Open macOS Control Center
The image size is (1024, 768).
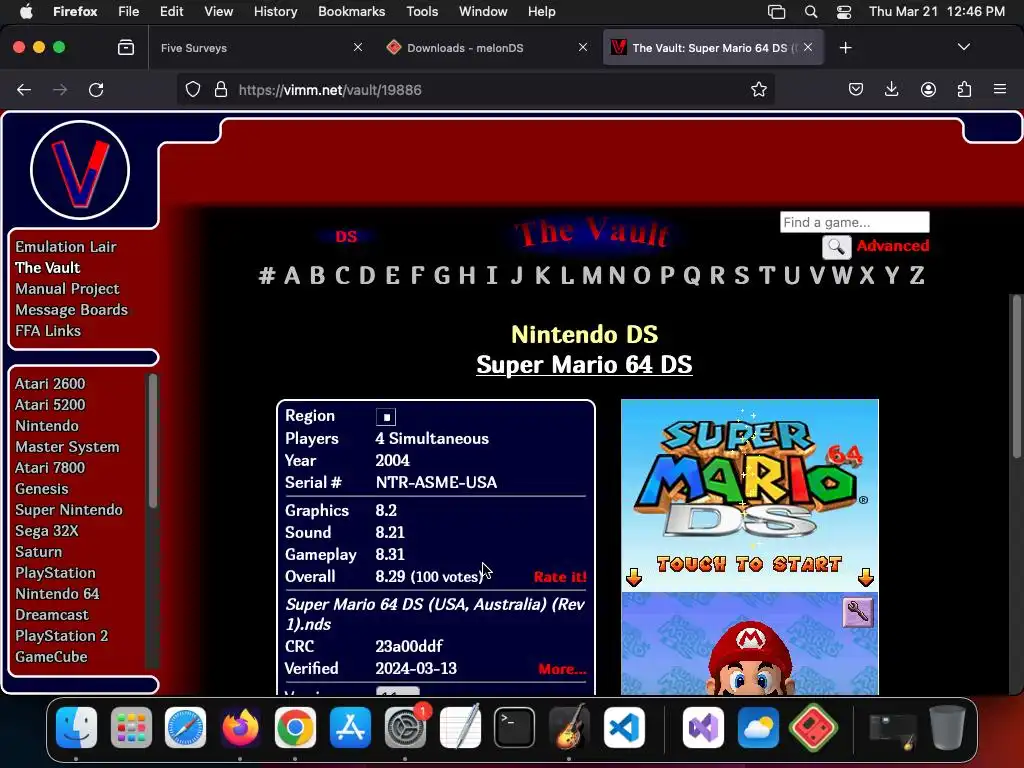844,12
